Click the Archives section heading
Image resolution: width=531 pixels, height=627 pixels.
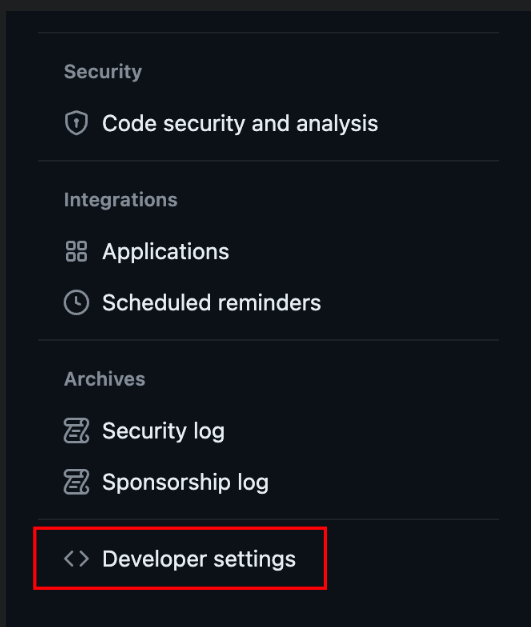tap(104, 379)
